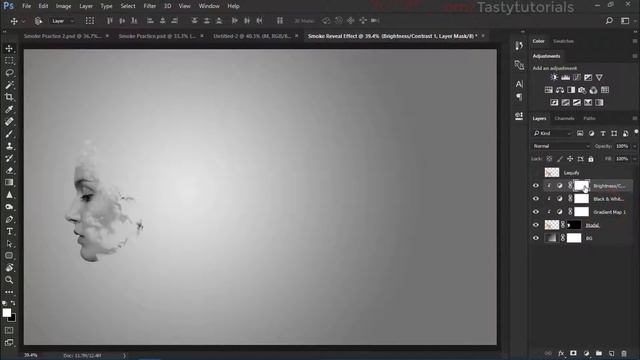The height and width of the screenshot is (360, 640).
Task: Add a Photo Filter adjustment
Action: coord(582,90)
